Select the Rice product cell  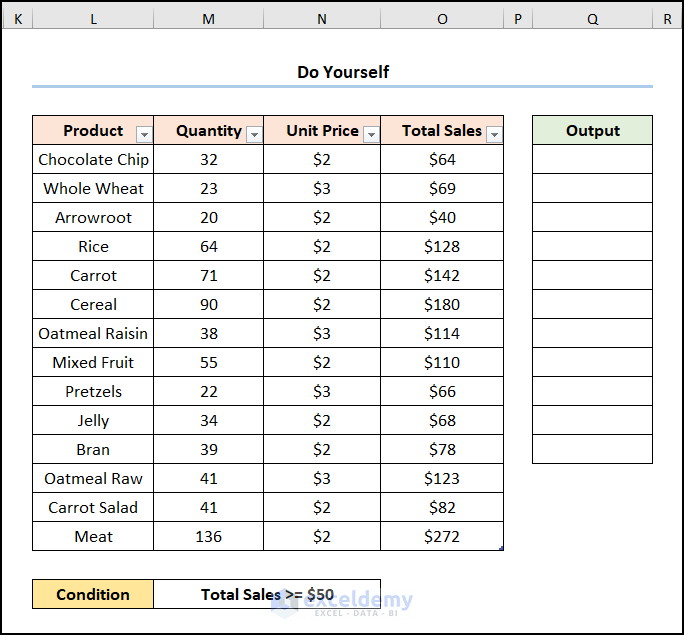pyautogui.click(x=93, y=246)
